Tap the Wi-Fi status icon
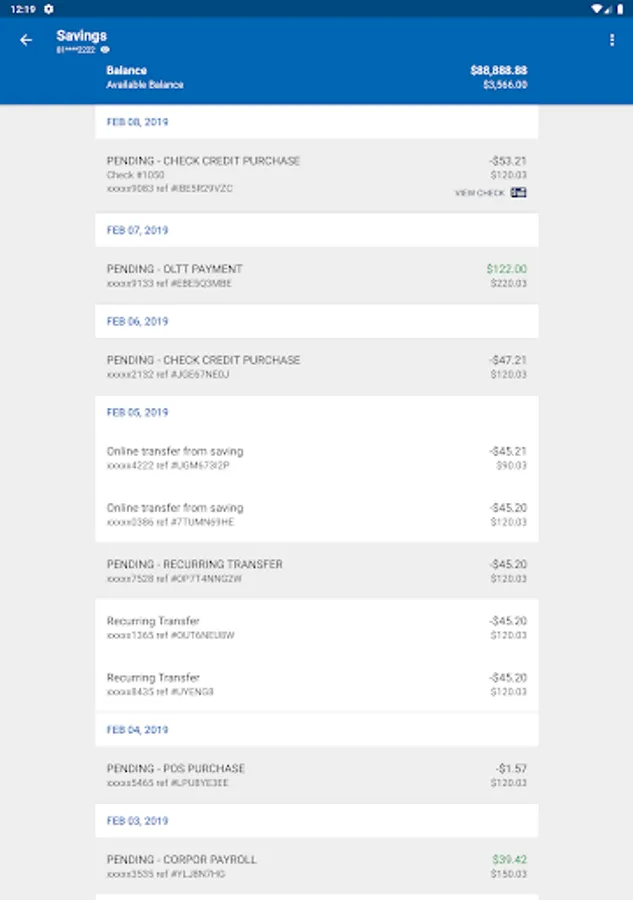Viewport: 633px width, 900px height. pos(596,9)
